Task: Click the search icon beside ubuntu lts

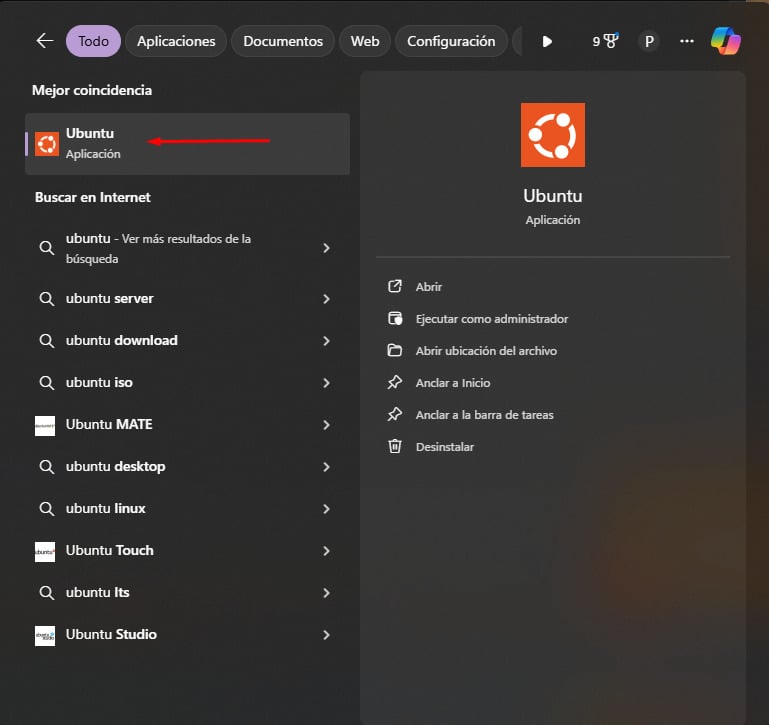Action: click(x=47, y=593)
